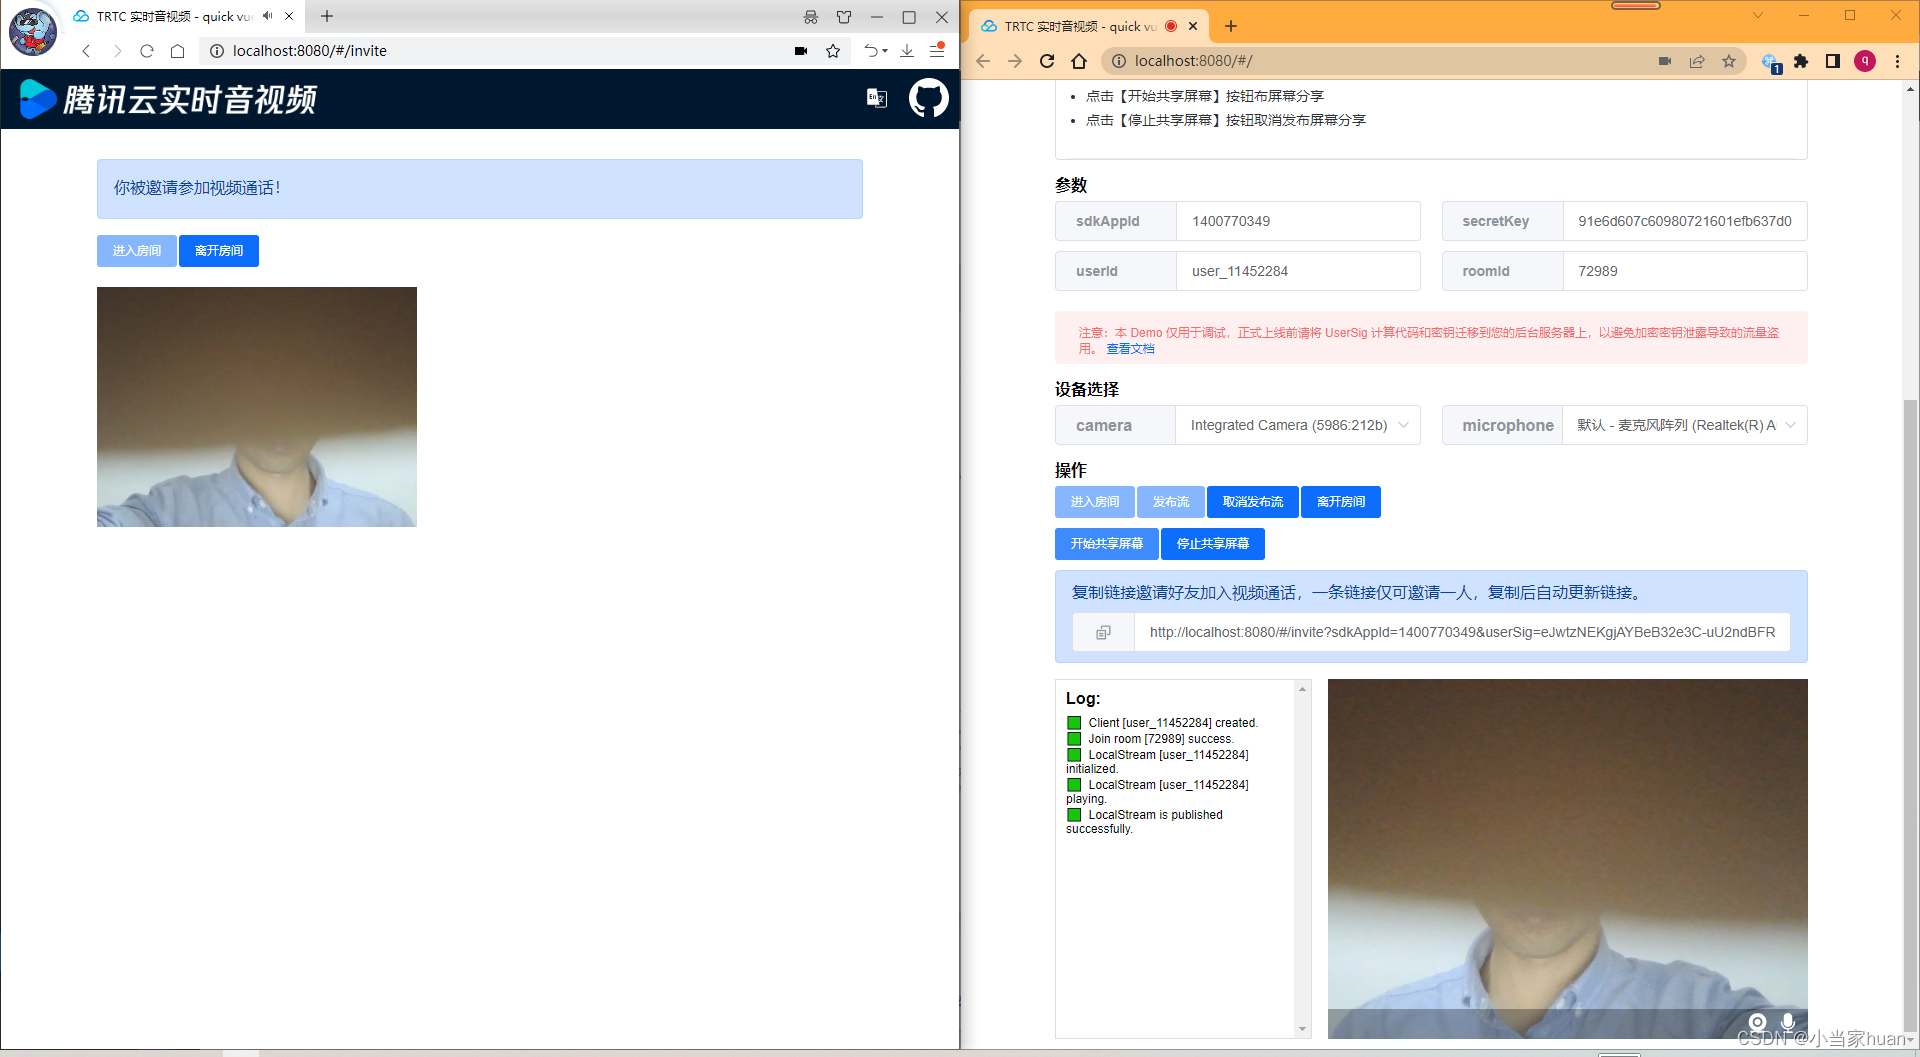Go forward in the left browser window

(x=117, y=51)
